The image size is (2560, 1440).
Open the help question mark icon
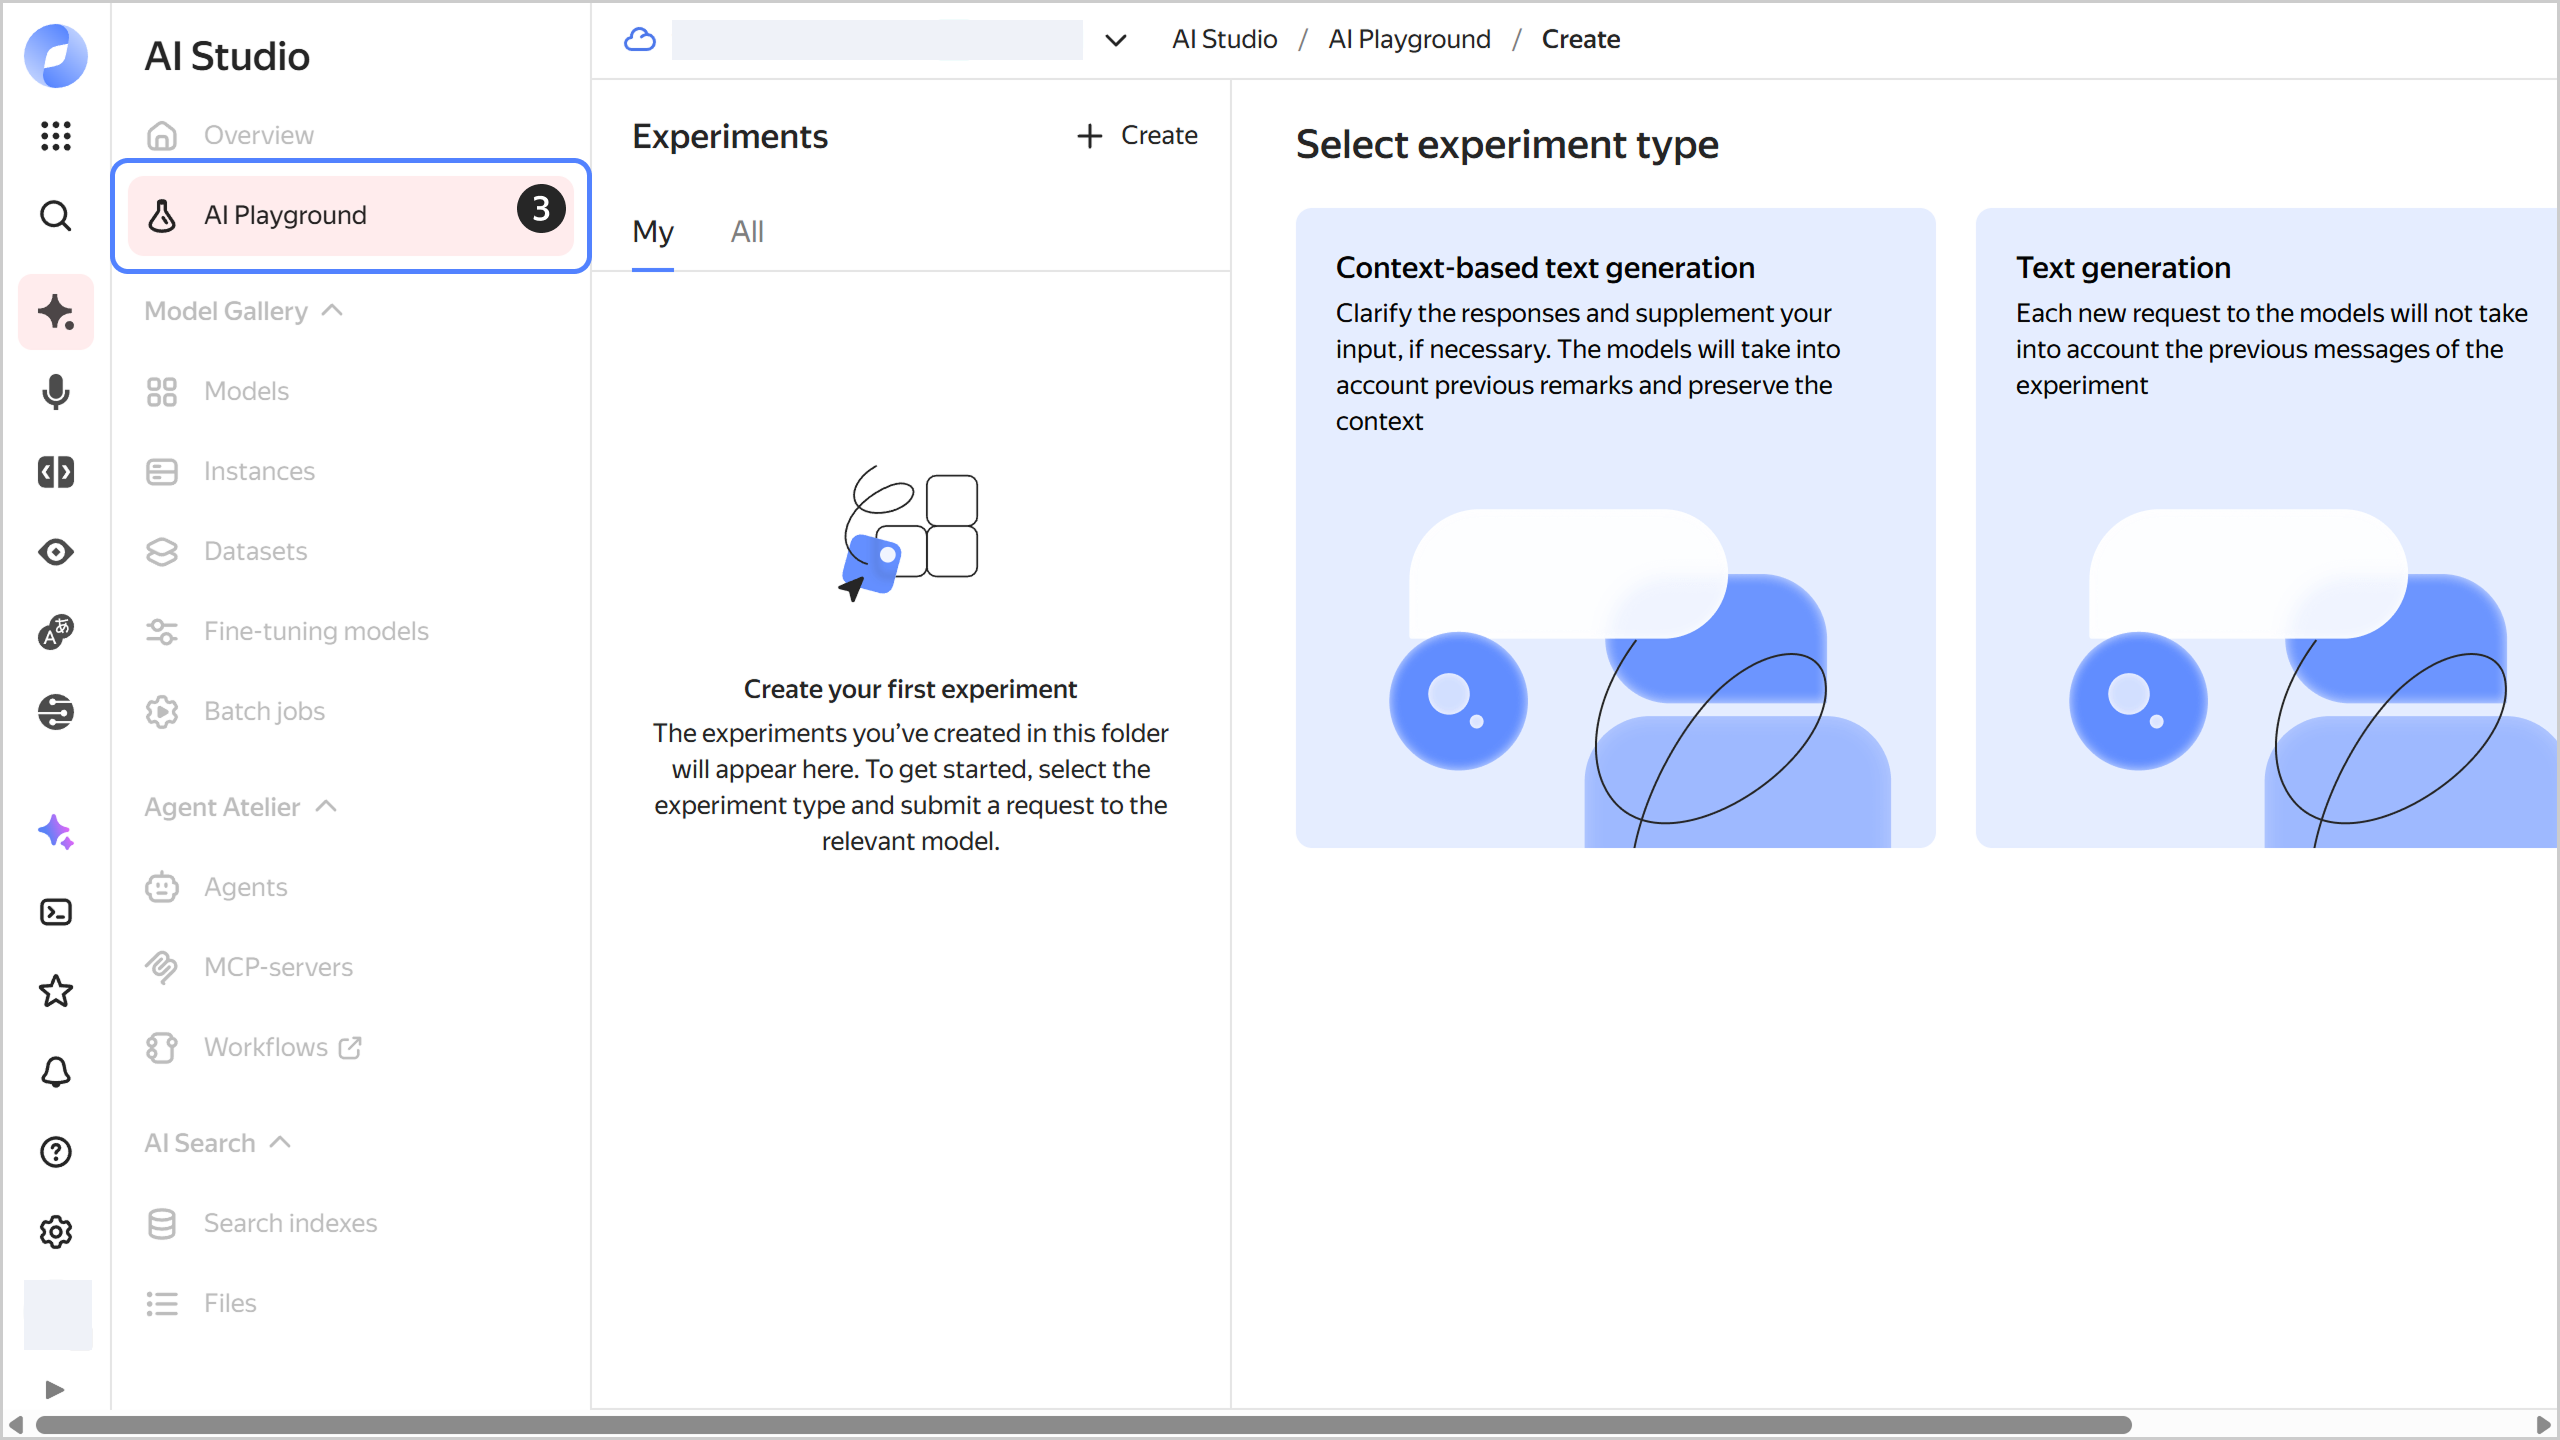56,1152
